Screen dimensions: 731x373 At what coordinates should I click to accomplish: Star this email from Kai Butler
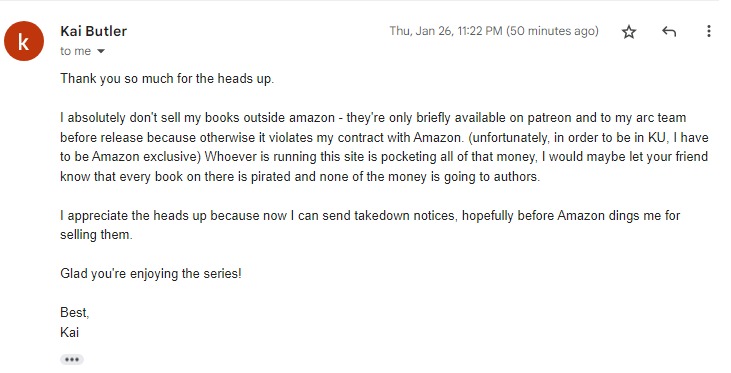pos(629,32)
